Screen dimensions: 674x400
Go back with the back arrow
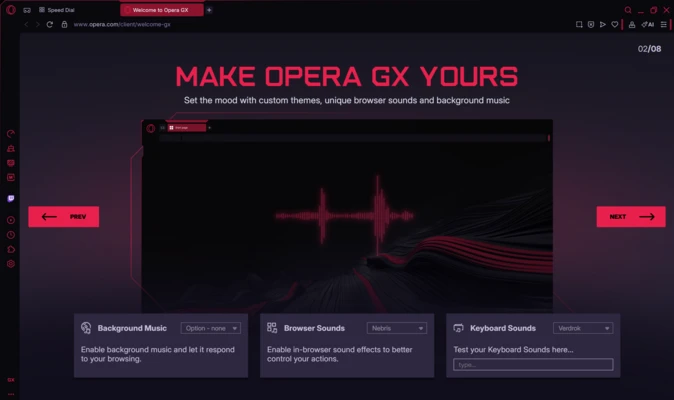tap(27, 24)
